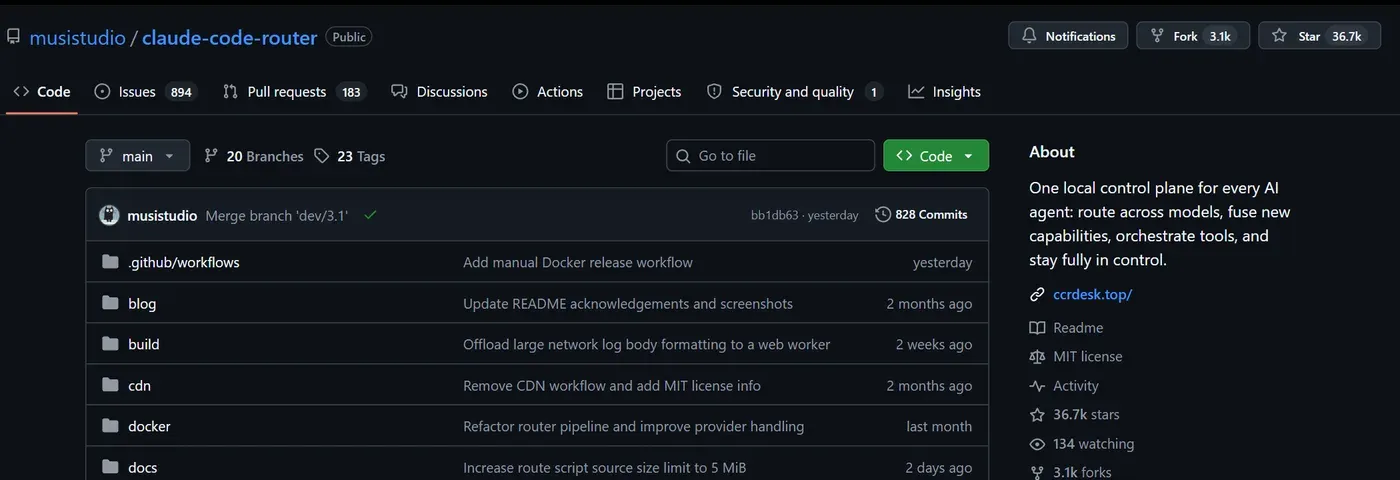Click the eye icon beside 134 watching
The height and width of the screenshot is (480, 1400).
[1037, 444]
